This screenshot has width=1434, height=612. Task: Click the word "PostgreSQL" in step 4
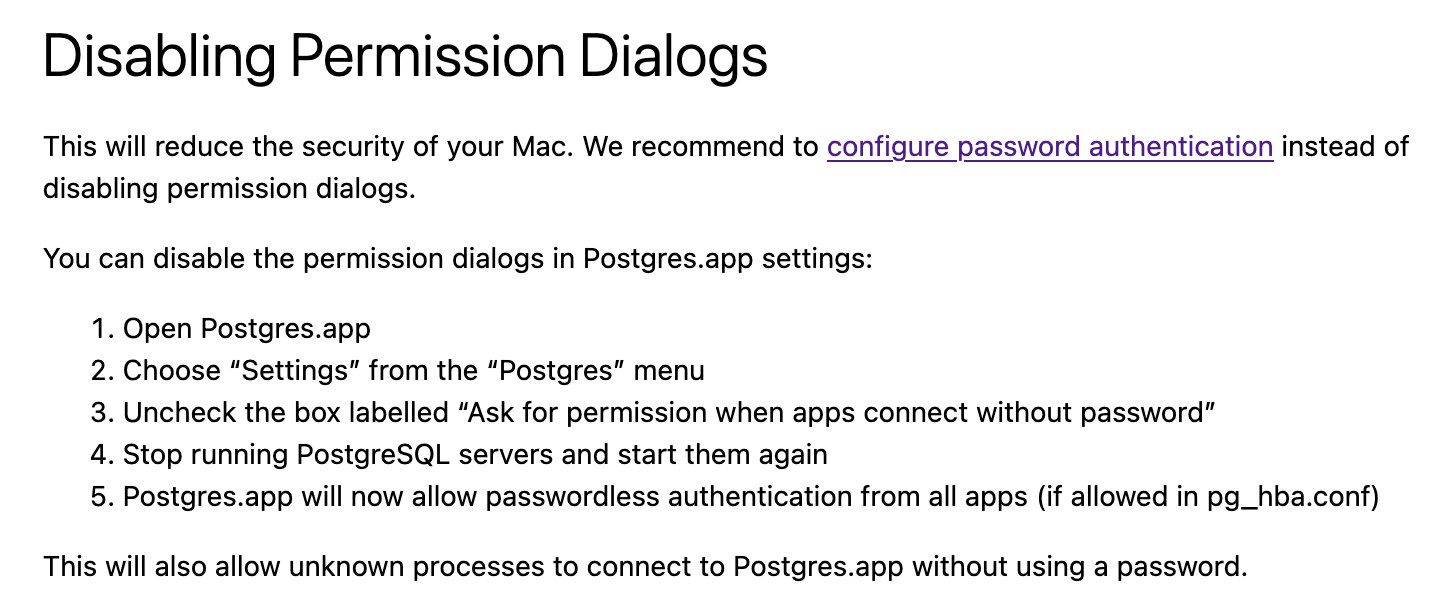pos(370,455)
